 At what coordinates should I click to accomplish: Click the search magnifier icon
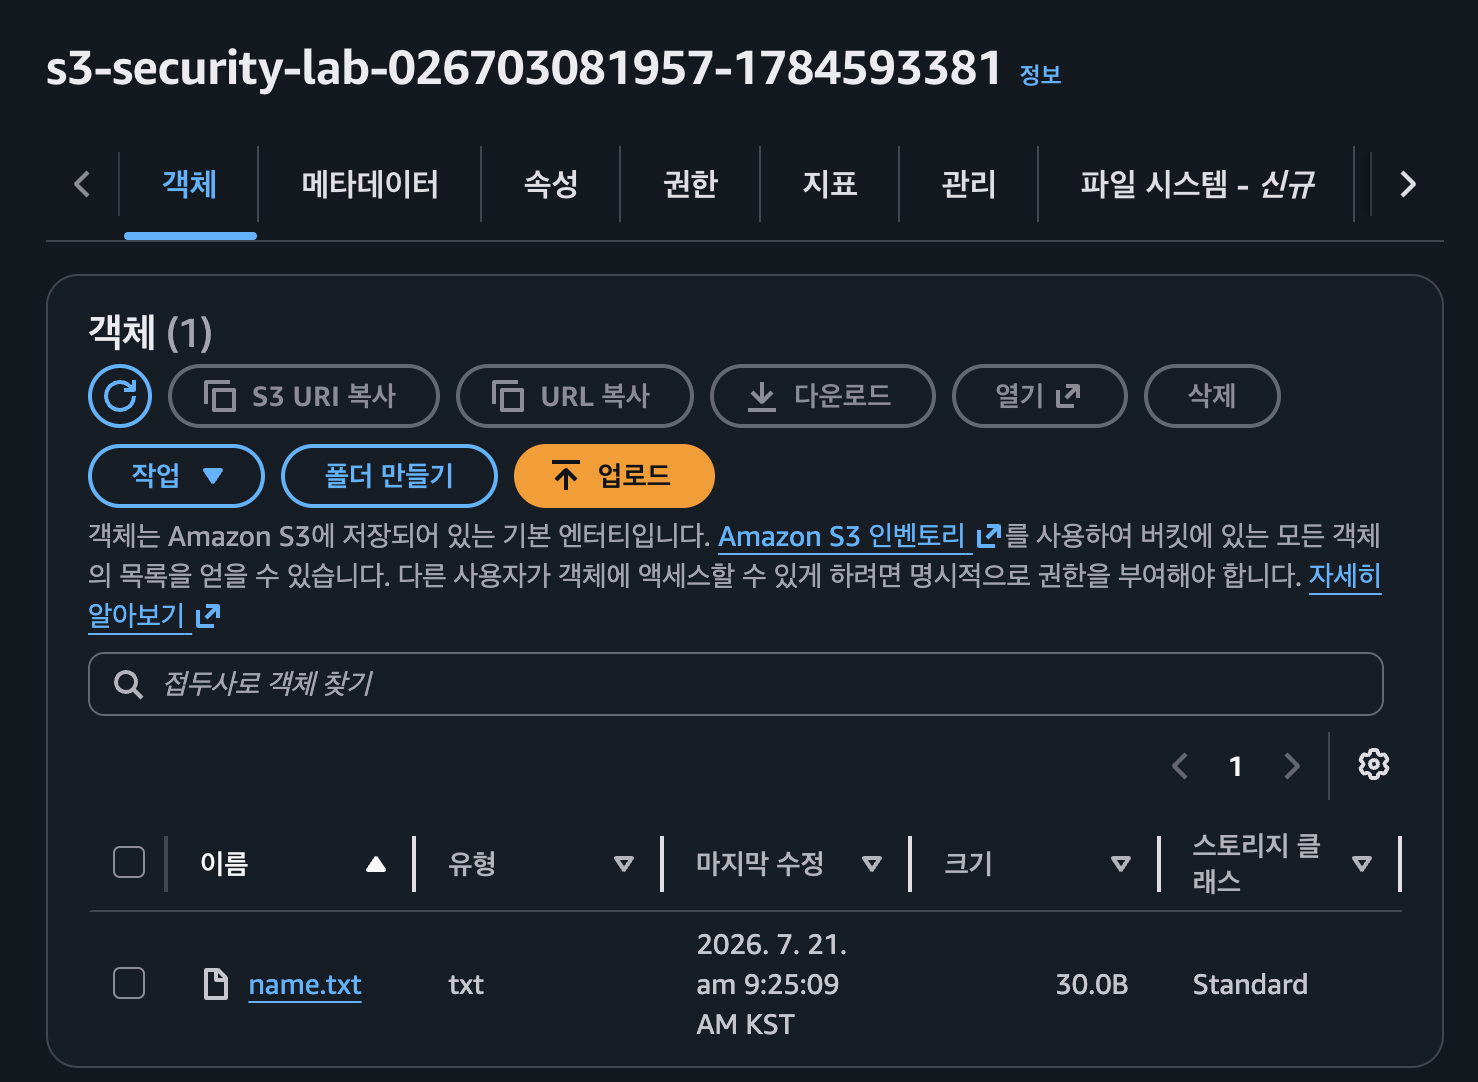point(128,684)
